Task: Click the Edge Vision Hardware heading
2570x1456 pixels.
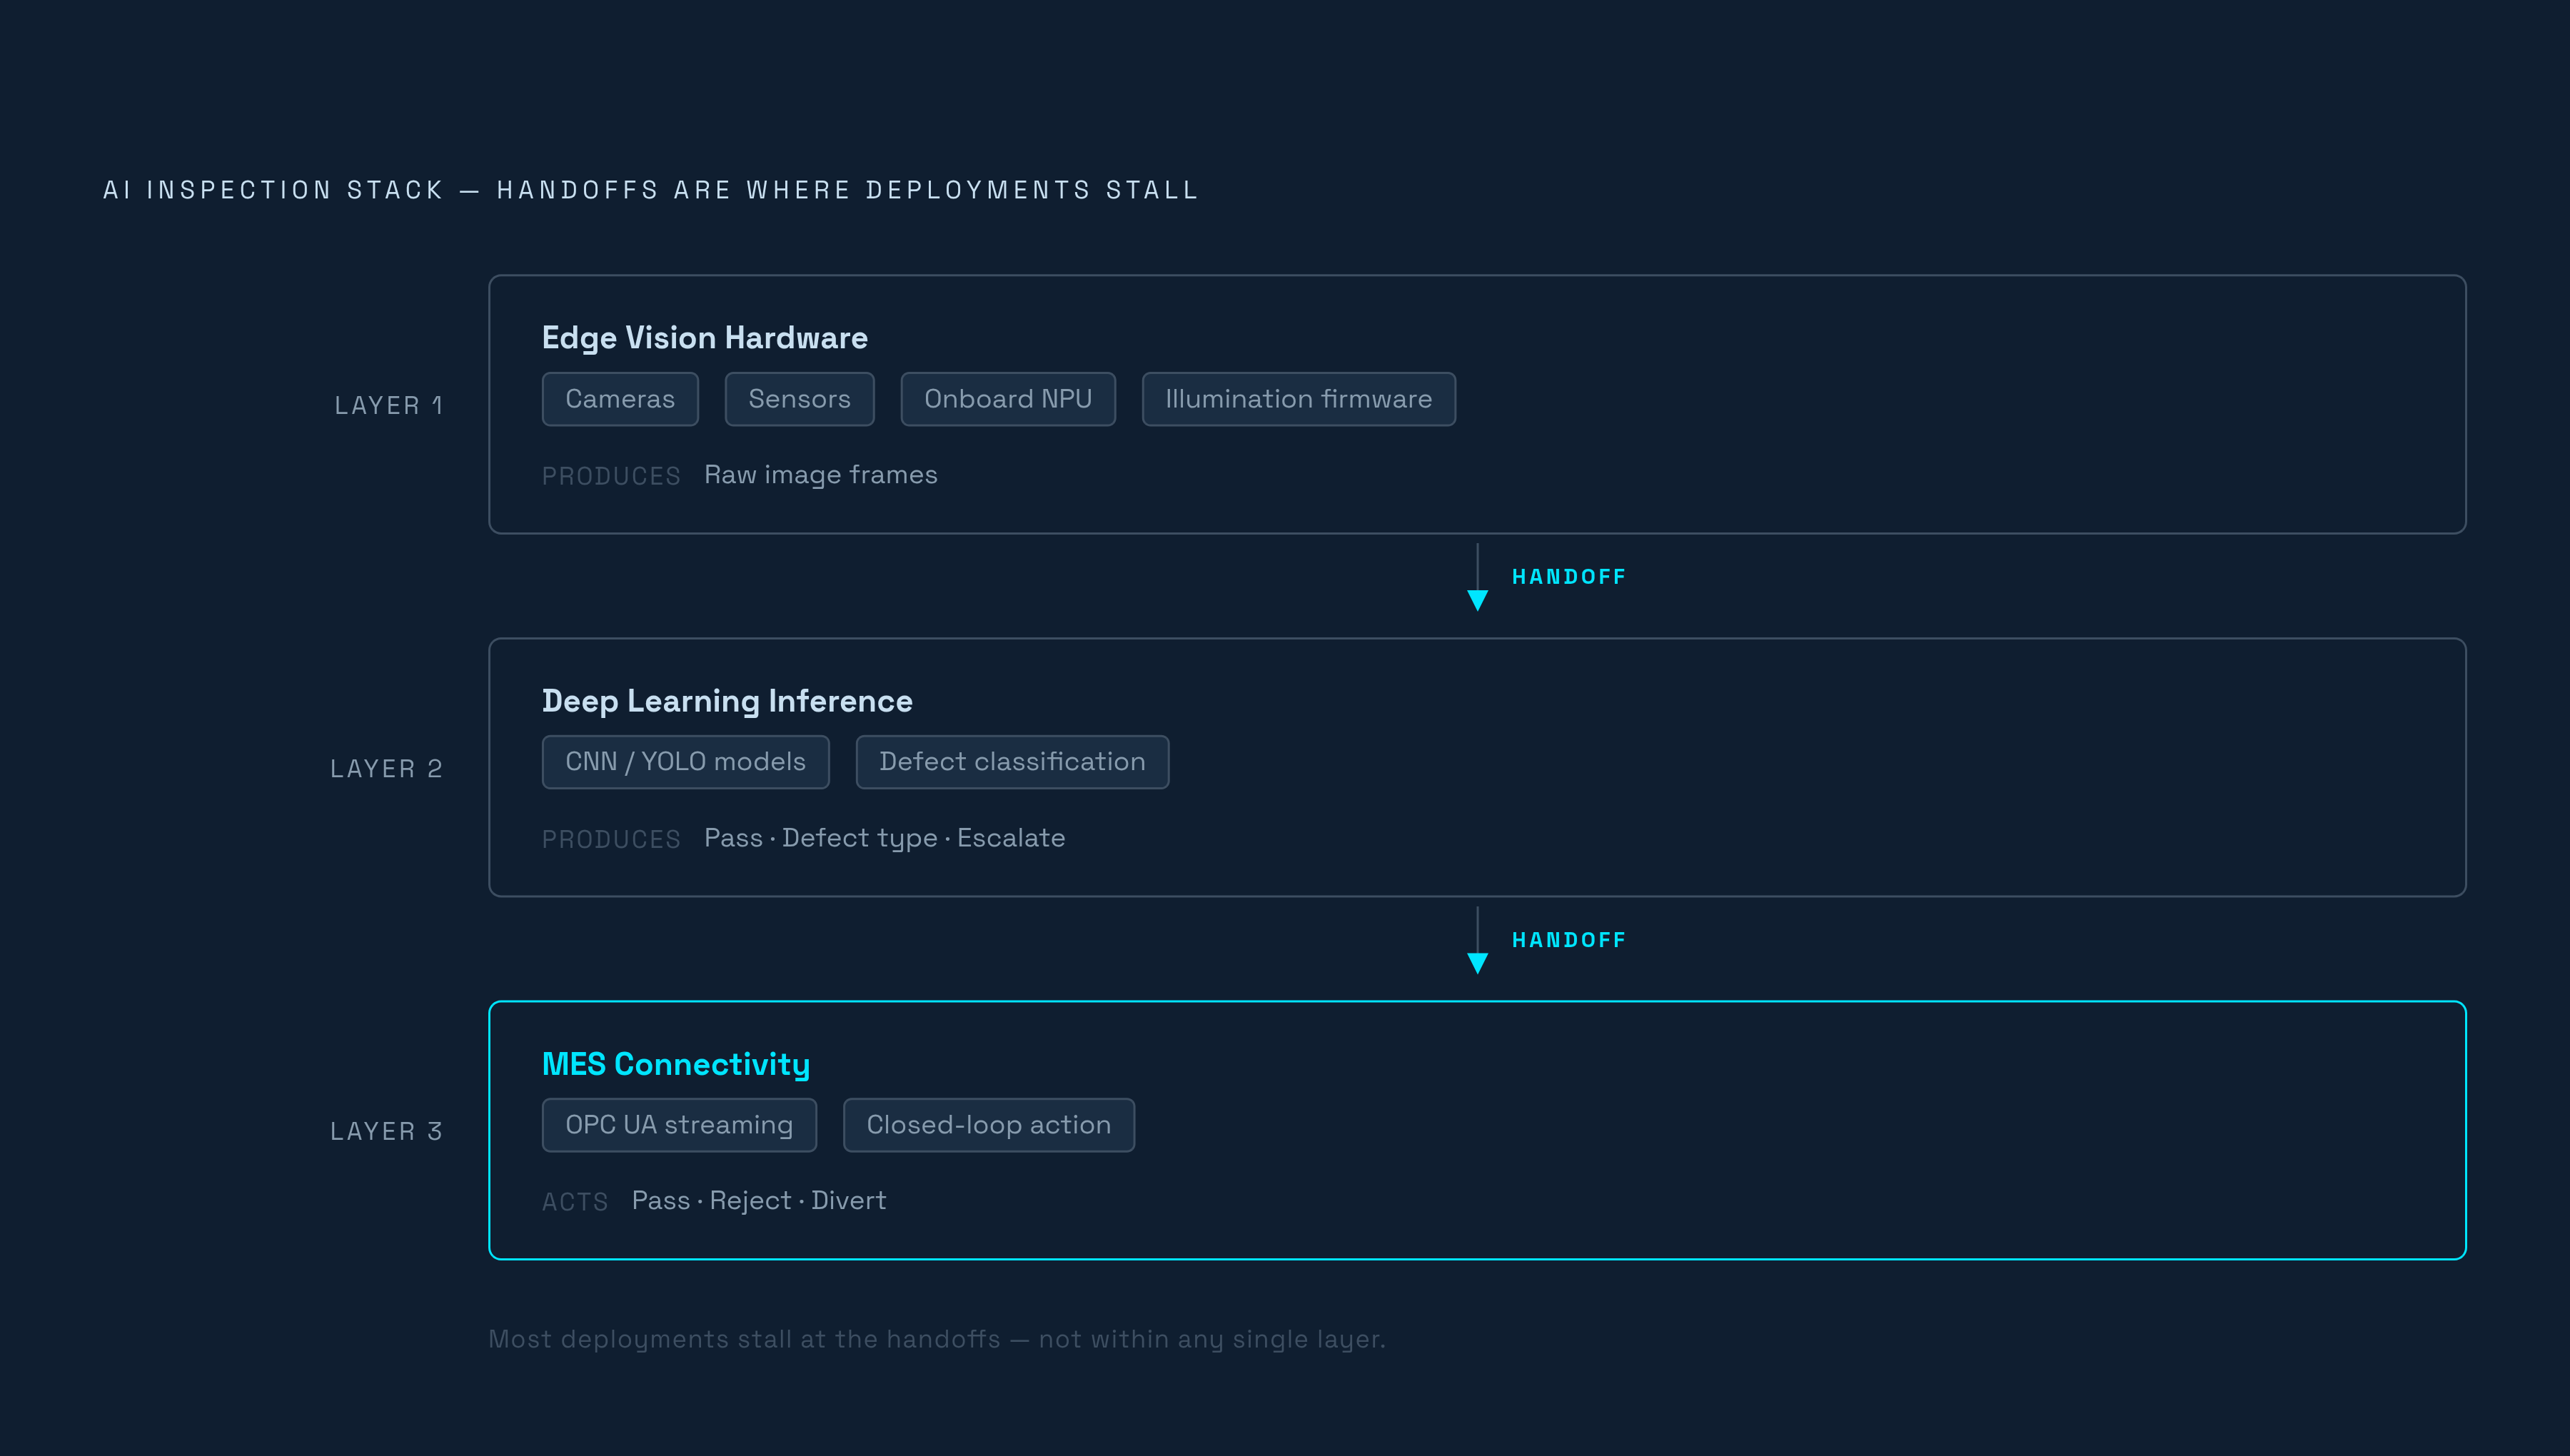Action: (x=704, y=338)
